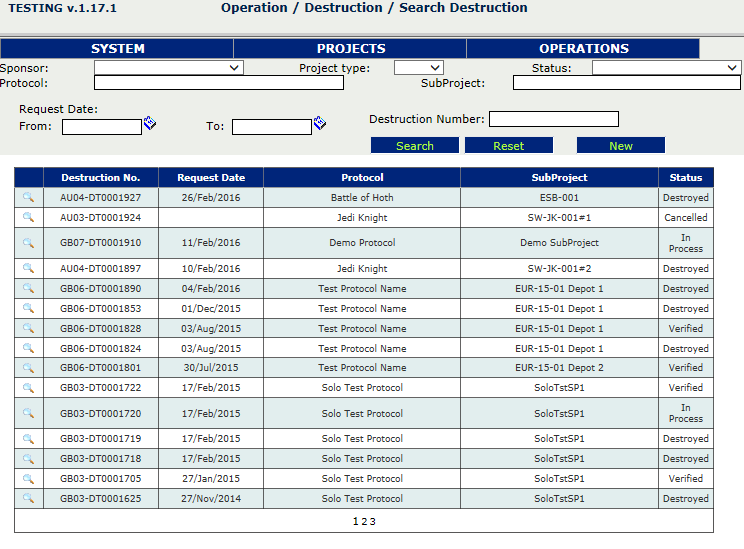The image size is (744, 549).
Task: Open details magnifier for GB06-DT0001853
Action: click(28, 308)
